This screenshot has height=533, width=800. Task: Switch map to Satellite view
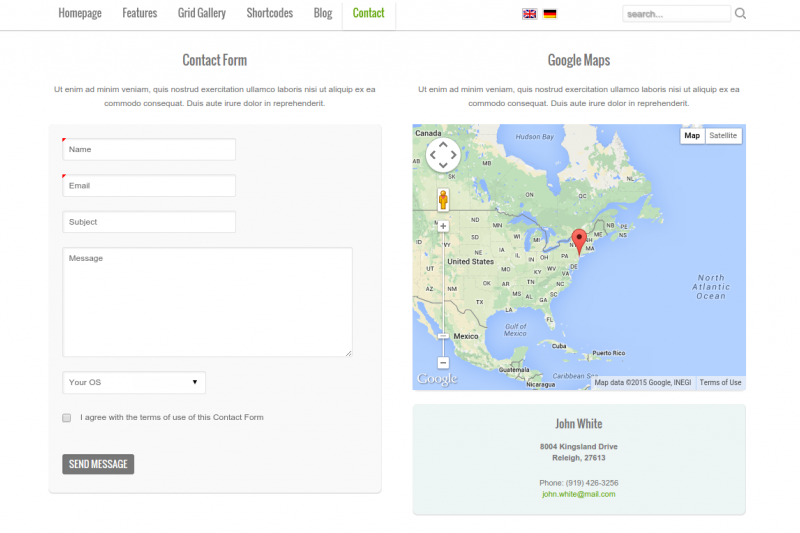tap(723, 136)
